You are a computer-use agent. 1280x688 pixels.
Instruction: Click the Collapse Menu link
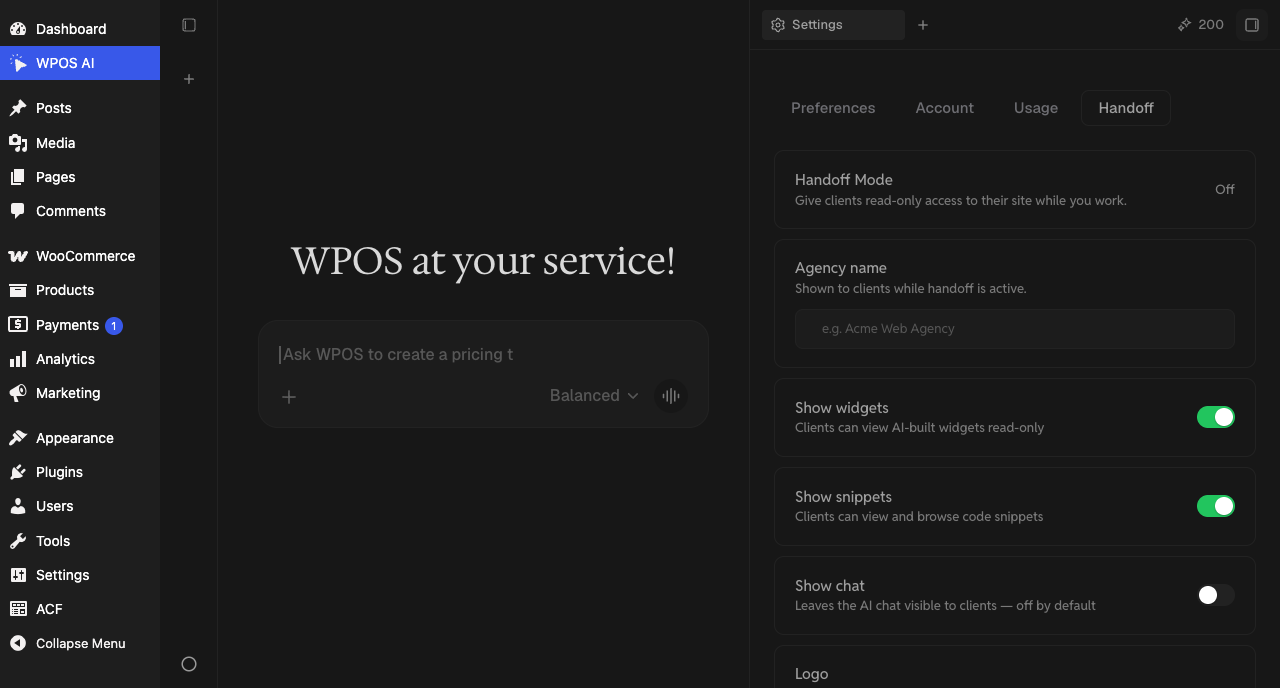[80, 644]
